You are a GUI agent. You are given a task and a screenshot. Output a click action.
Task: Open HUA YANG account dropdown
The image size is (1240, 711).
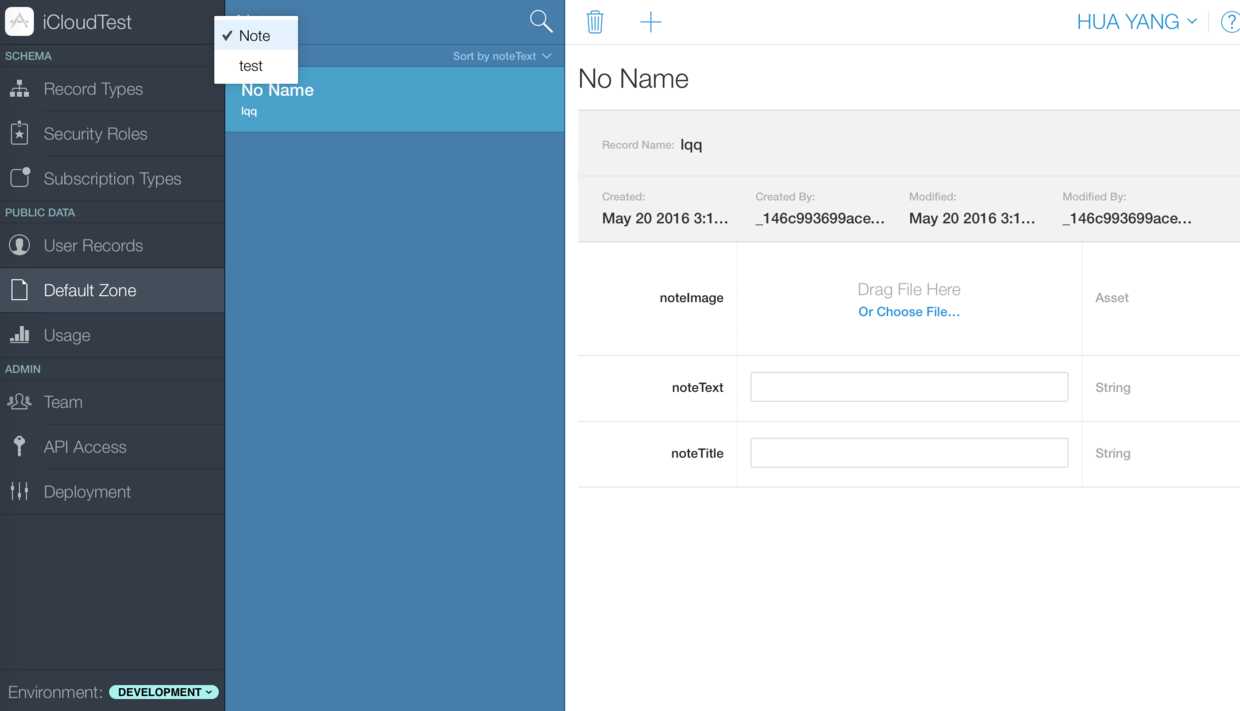pyautogui.click(x=1136, y=22)
